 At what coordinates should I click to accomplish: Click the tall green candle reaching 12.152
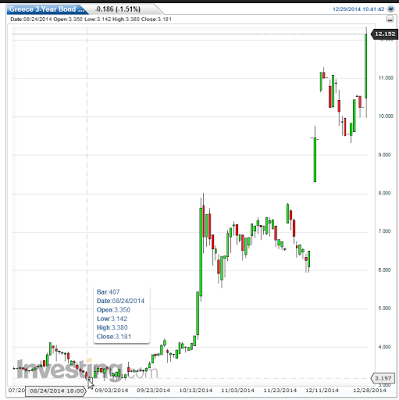click(x=366, y=66)
